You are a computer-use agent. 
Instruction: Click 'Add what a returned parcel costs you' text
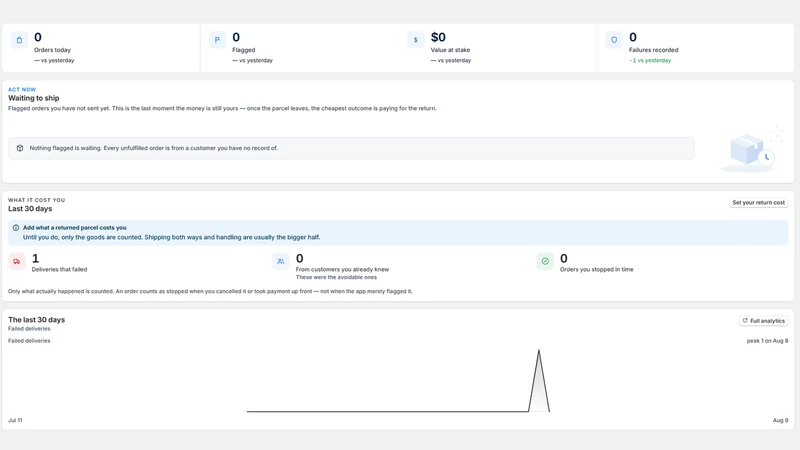[74, 228]
